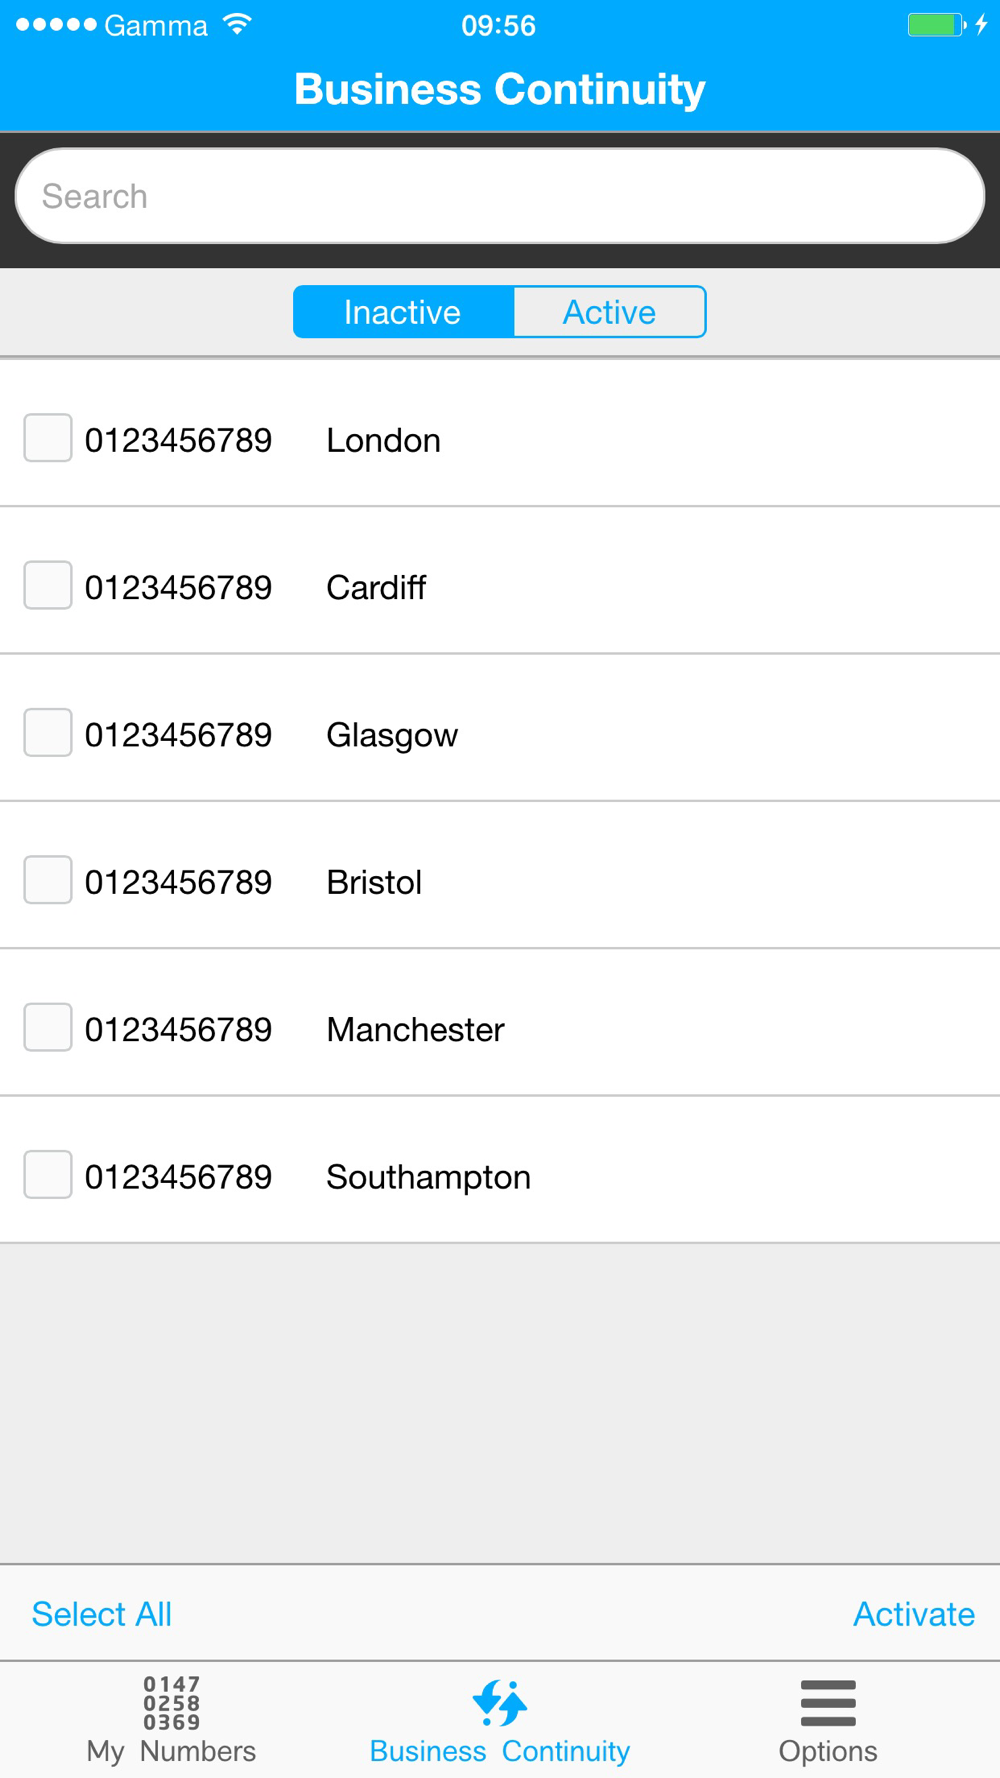Tap the Business Continuity arrows icon
This screenshot has height=1778, width=1000.
coord(500,1703)
